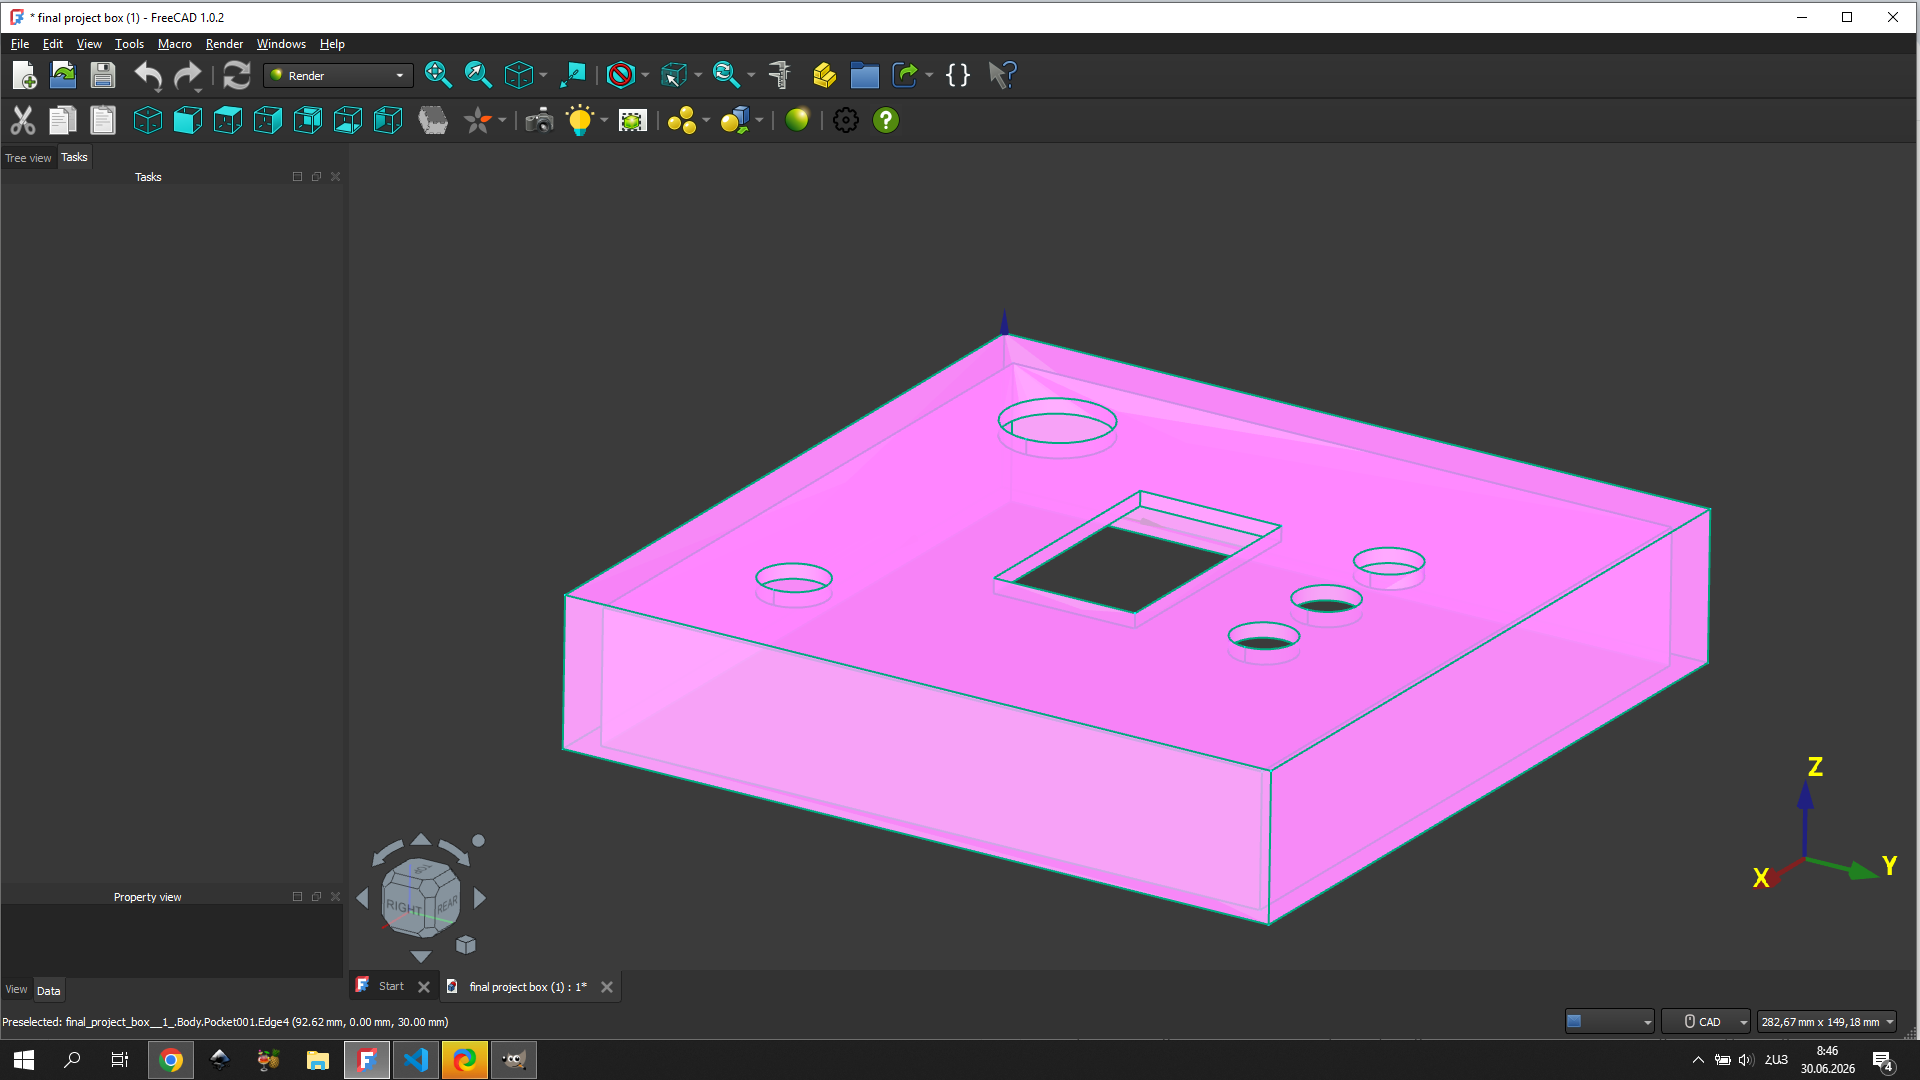
Task: Open Chrome from the Windows taskbar
Action: (x=171, y=1060)
